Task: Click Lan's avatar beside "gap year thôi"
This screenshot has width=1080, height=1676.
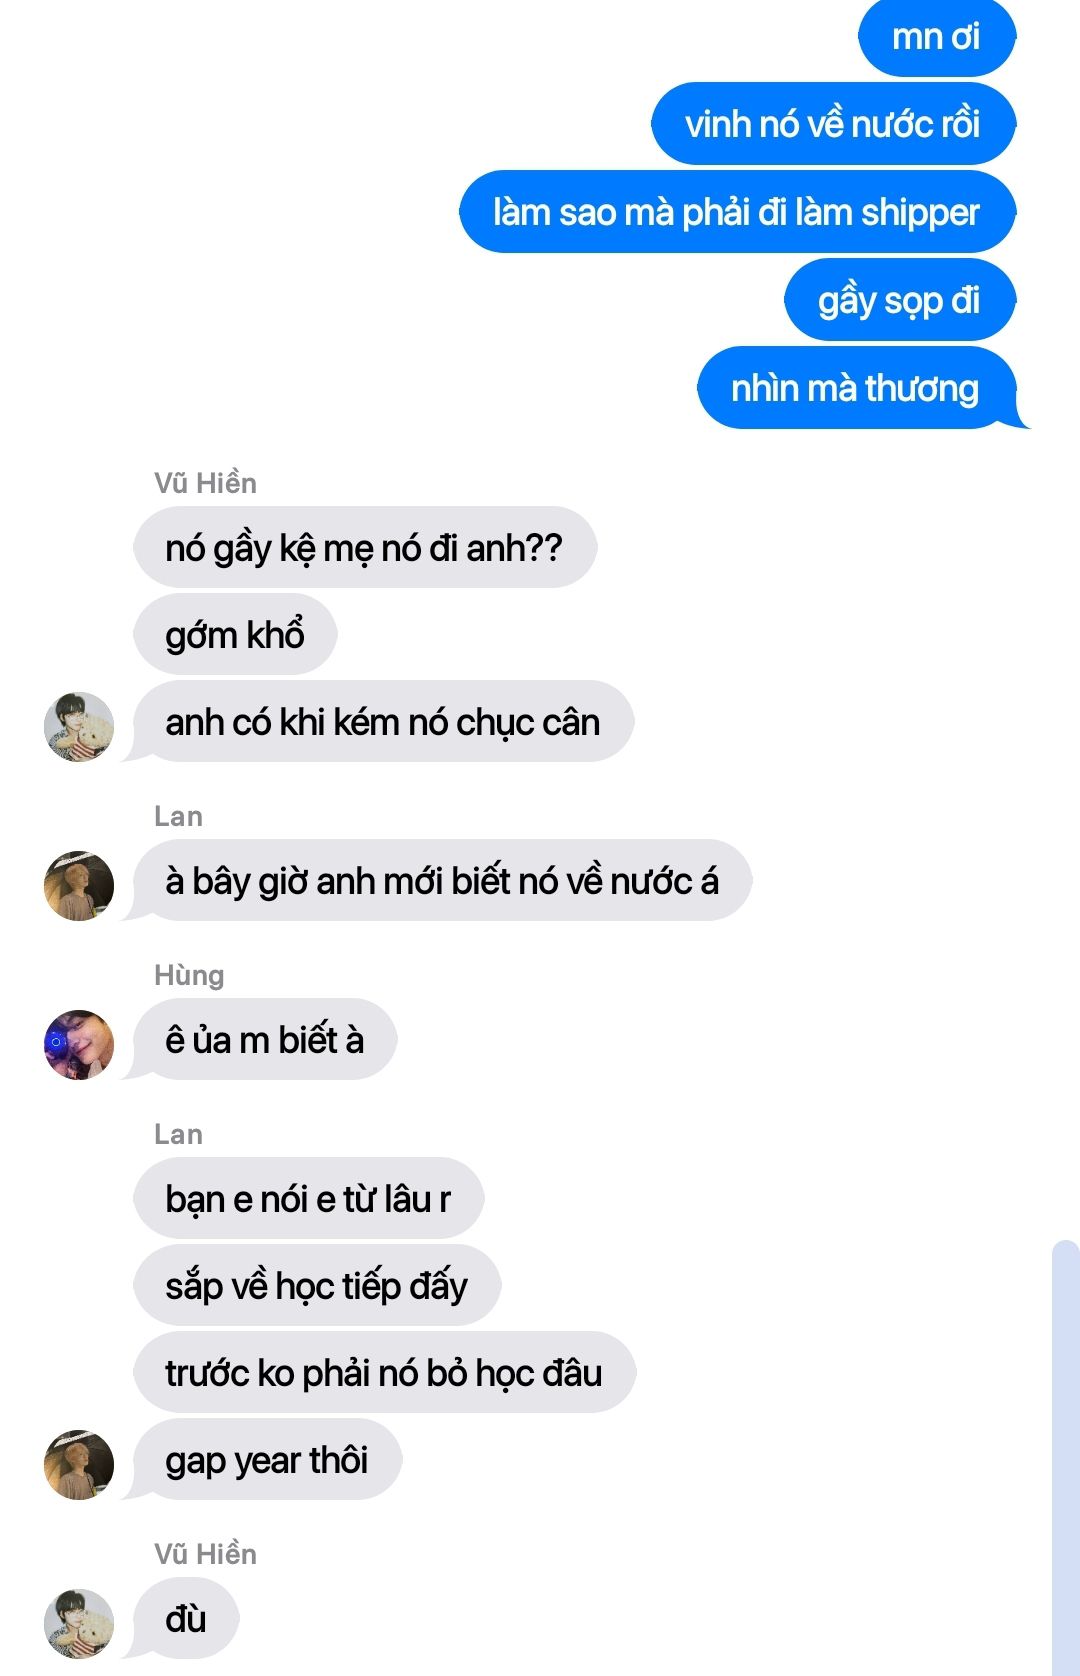Action: coord(79,1464)
